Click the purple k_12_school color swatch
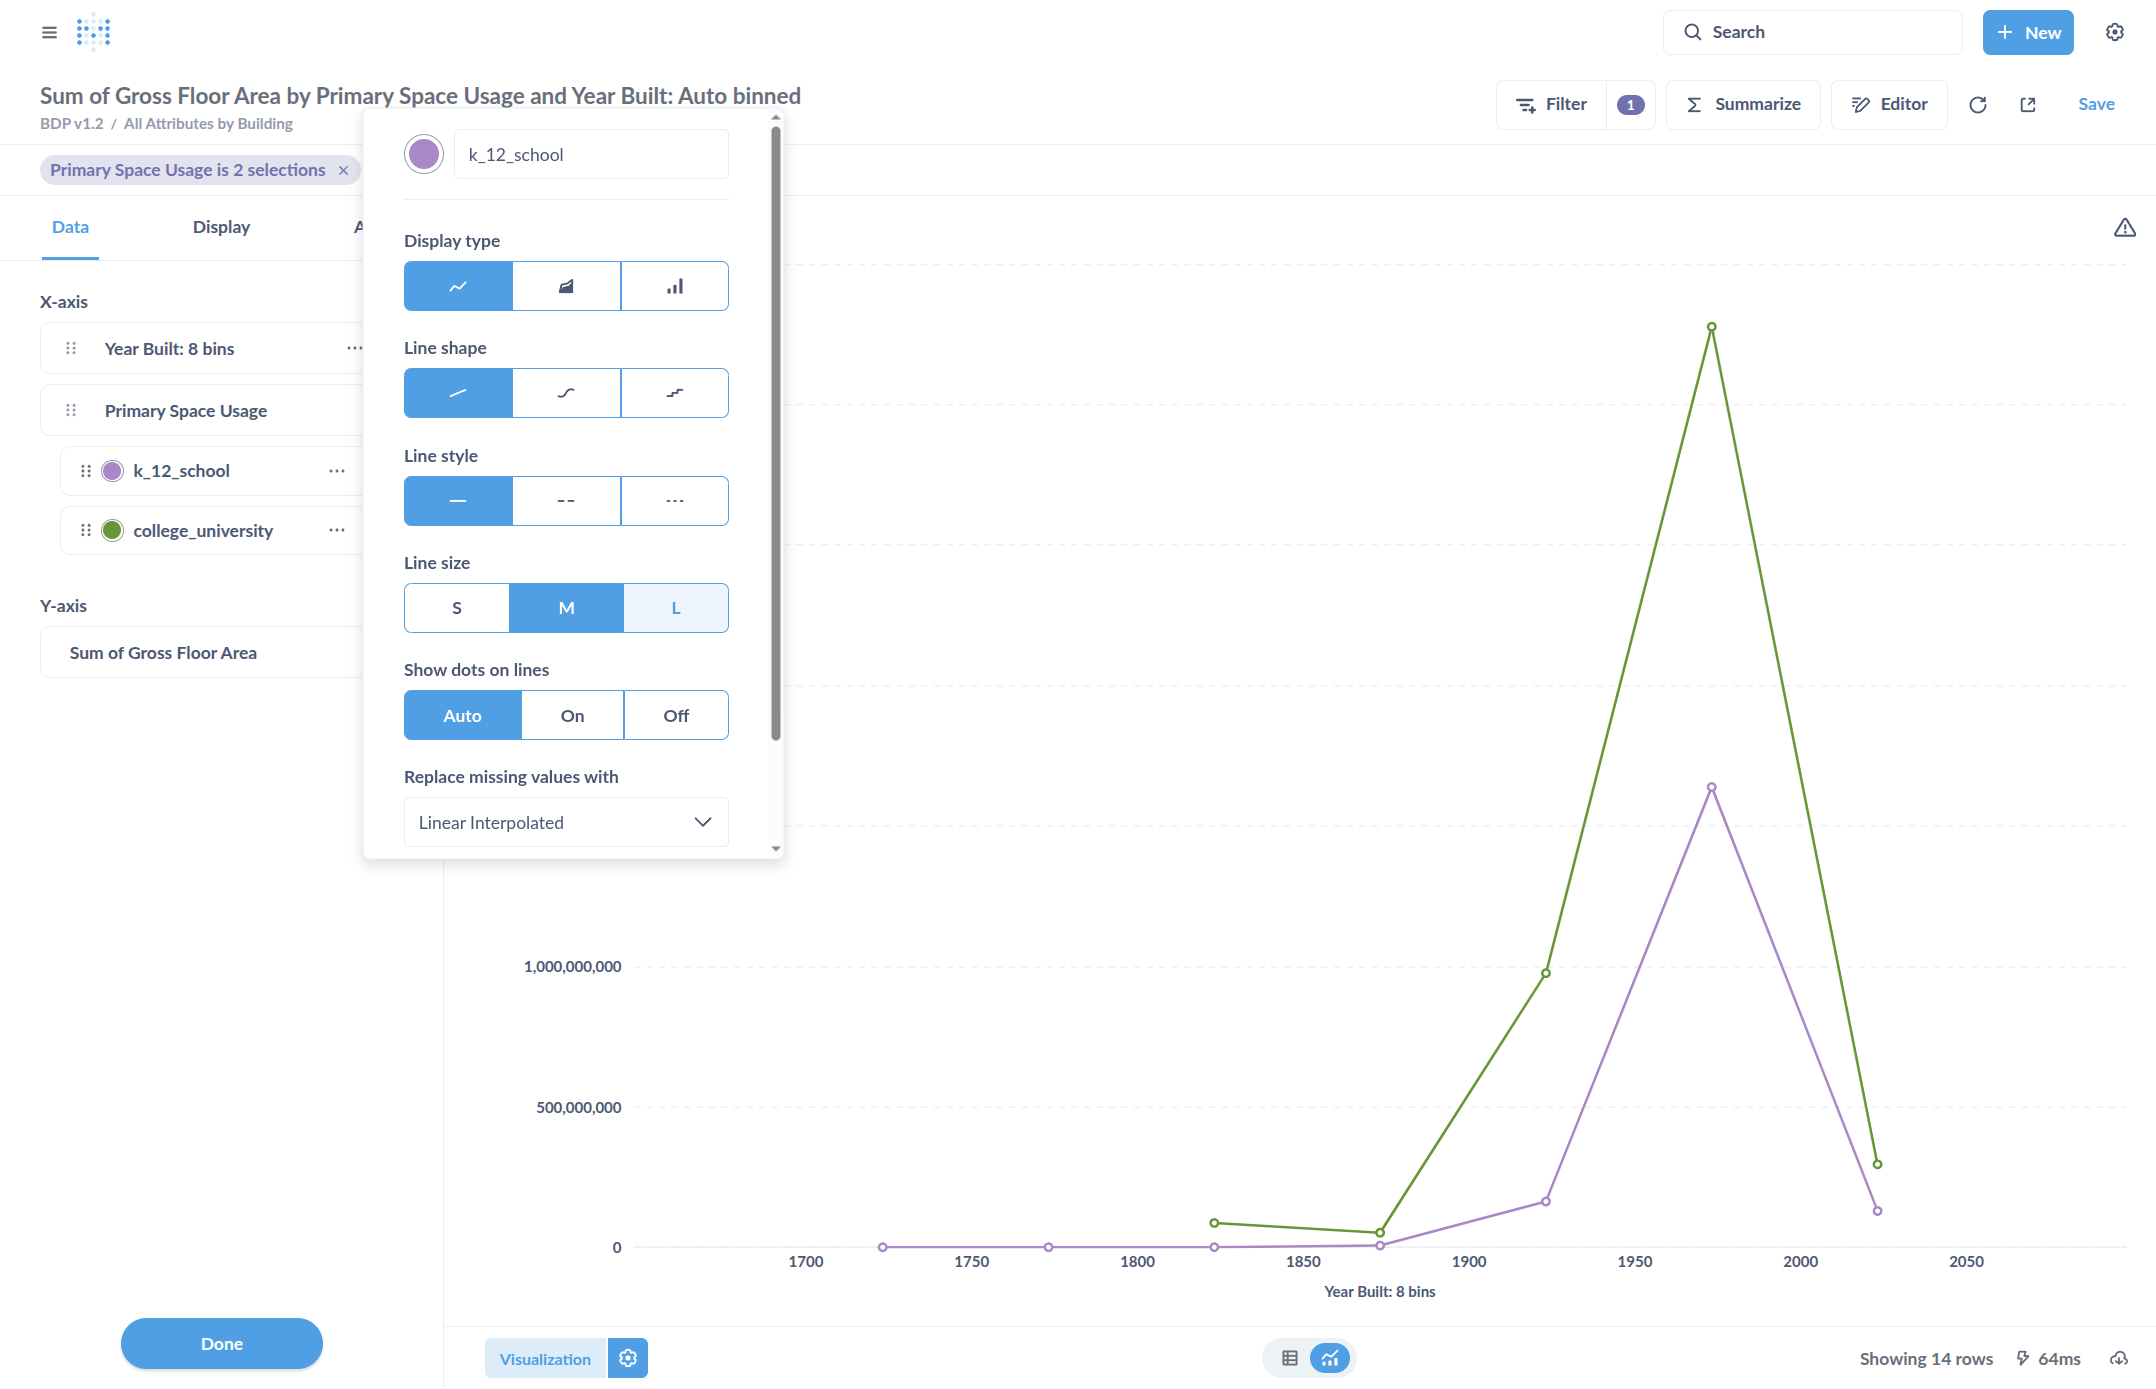Image resolution: width=2156 pixels, height=1389 pixels. pos(424,155)
